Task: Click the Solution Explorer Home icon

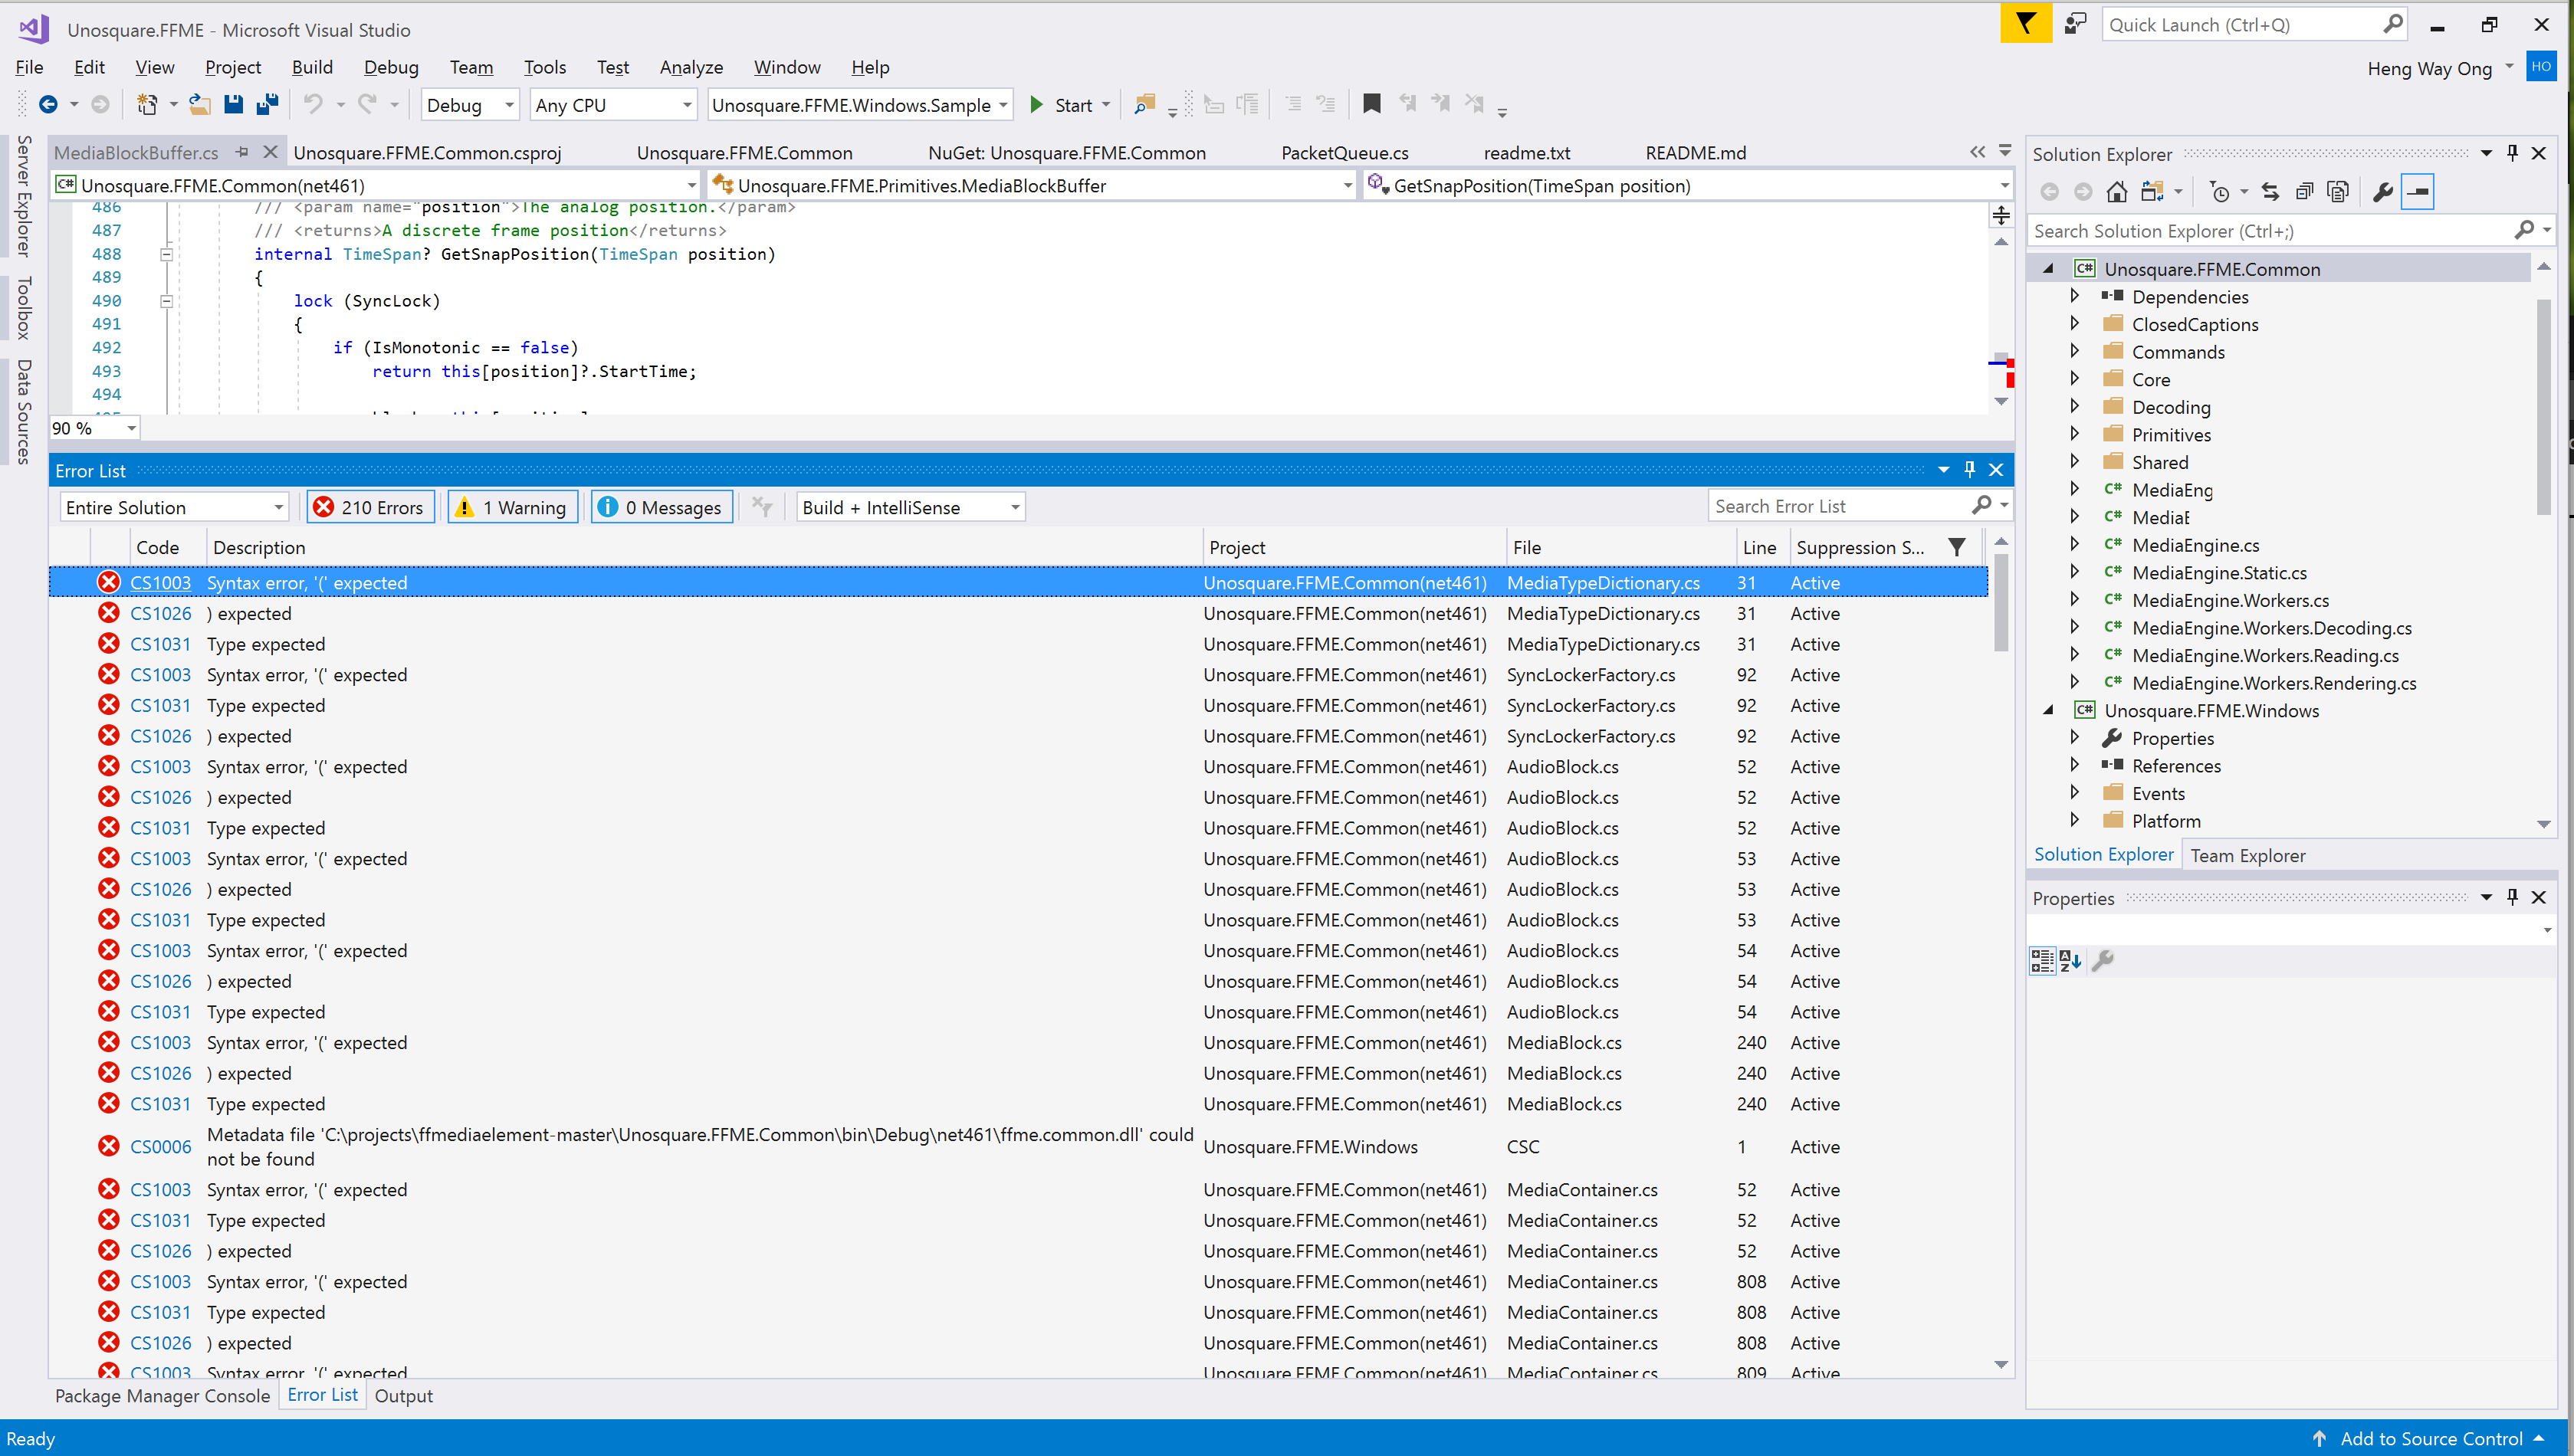Action: coord(2116,191)
